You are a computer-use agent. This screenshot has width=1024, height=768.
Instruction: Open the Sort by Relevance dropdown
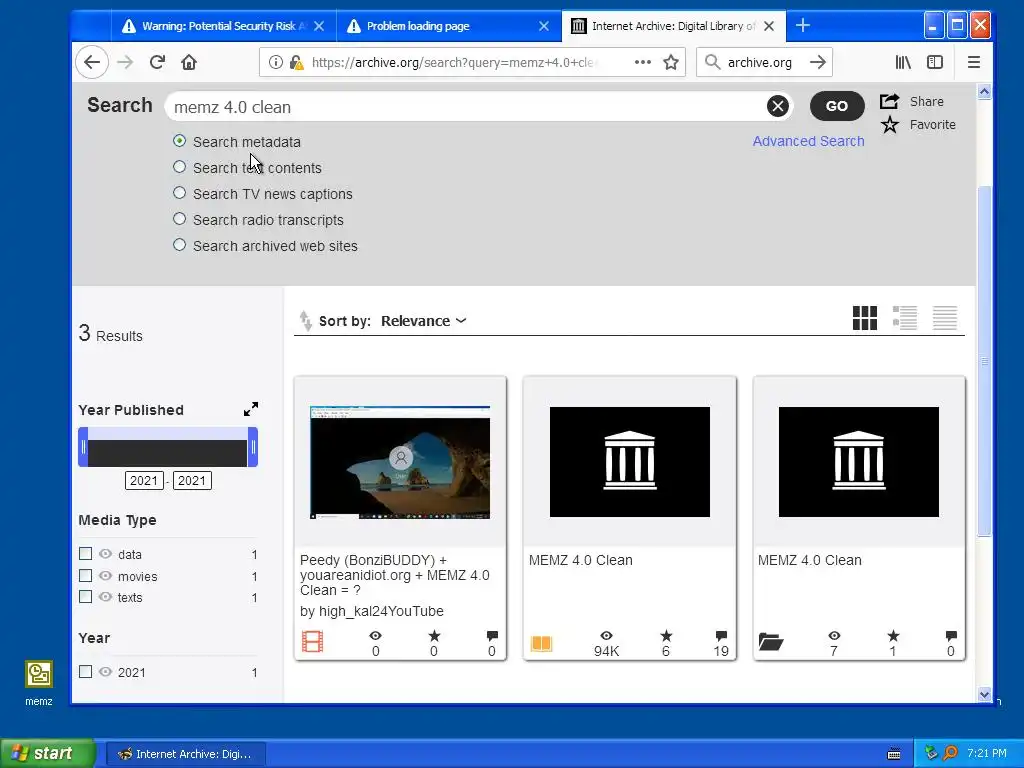coord(423,321)
